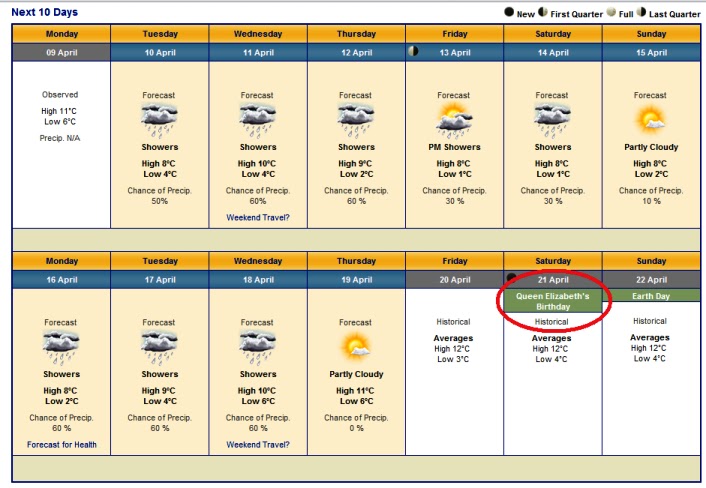
Task: Click the partly cloudy icon for 15 April
Action: coord(651,118)
